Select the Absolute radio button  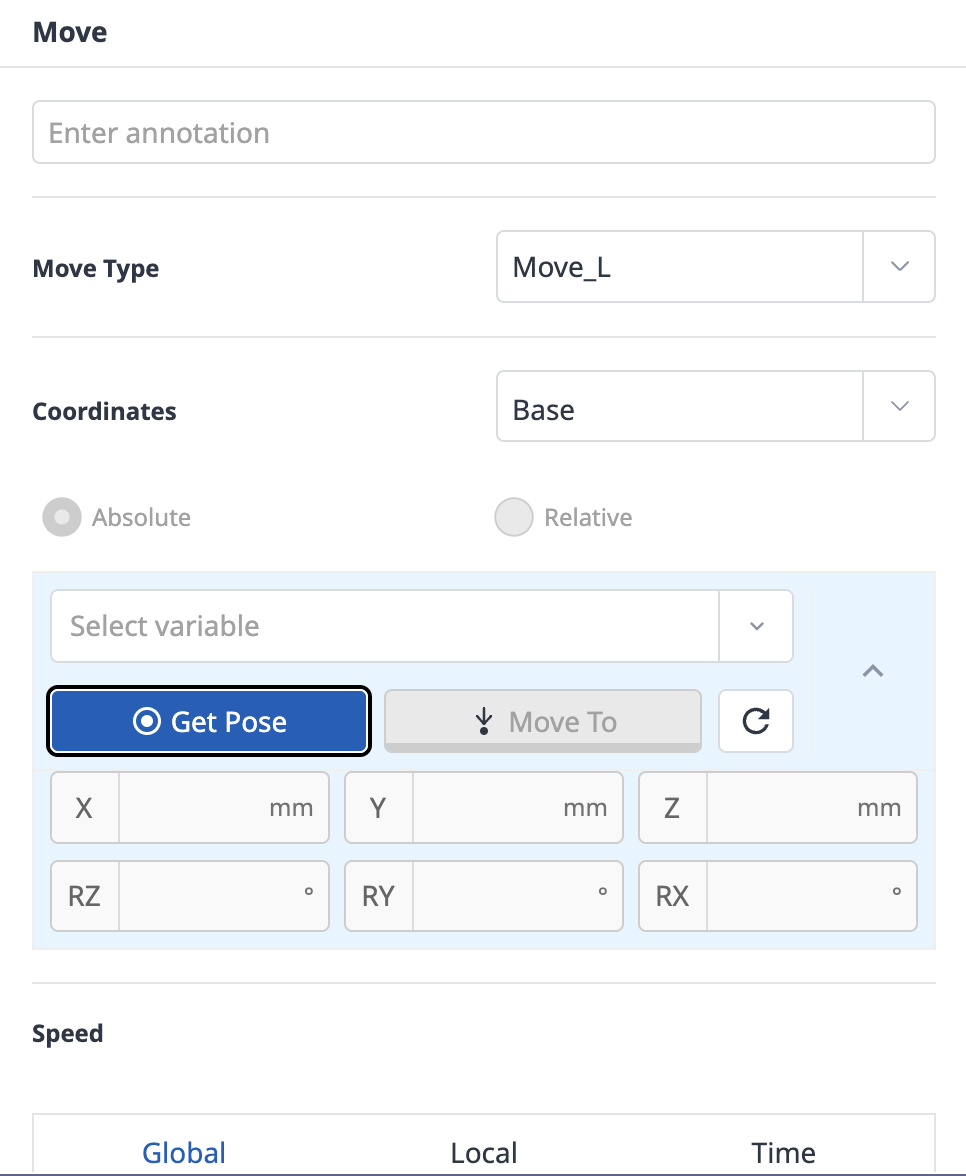tap(62, 517)
